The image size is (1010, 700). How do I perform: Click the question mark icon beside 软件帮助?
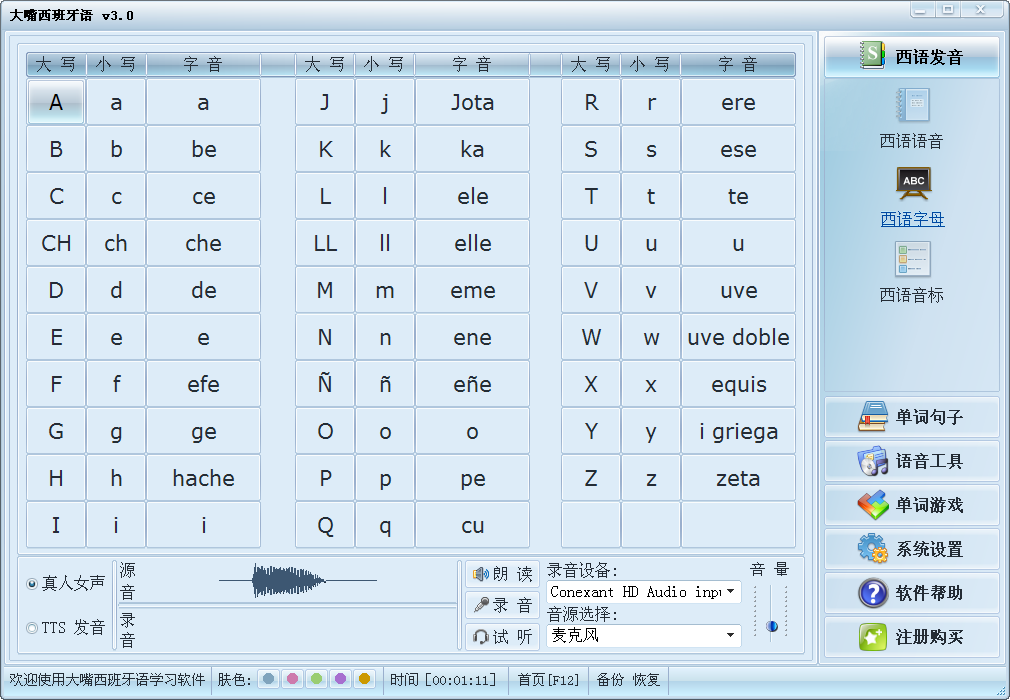click(x=873, y=592)
